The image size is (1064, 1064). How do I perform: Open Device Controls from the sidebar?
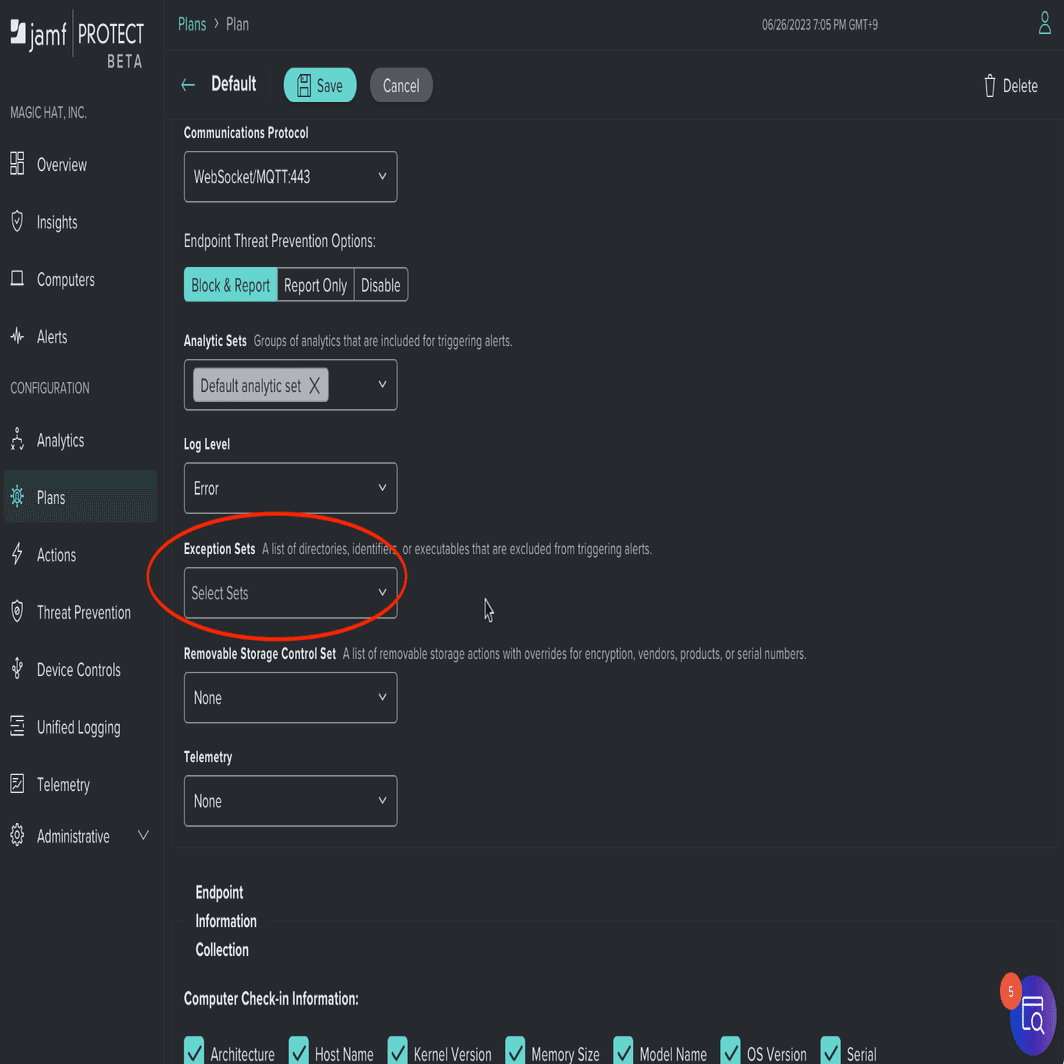tap(16, 669)
